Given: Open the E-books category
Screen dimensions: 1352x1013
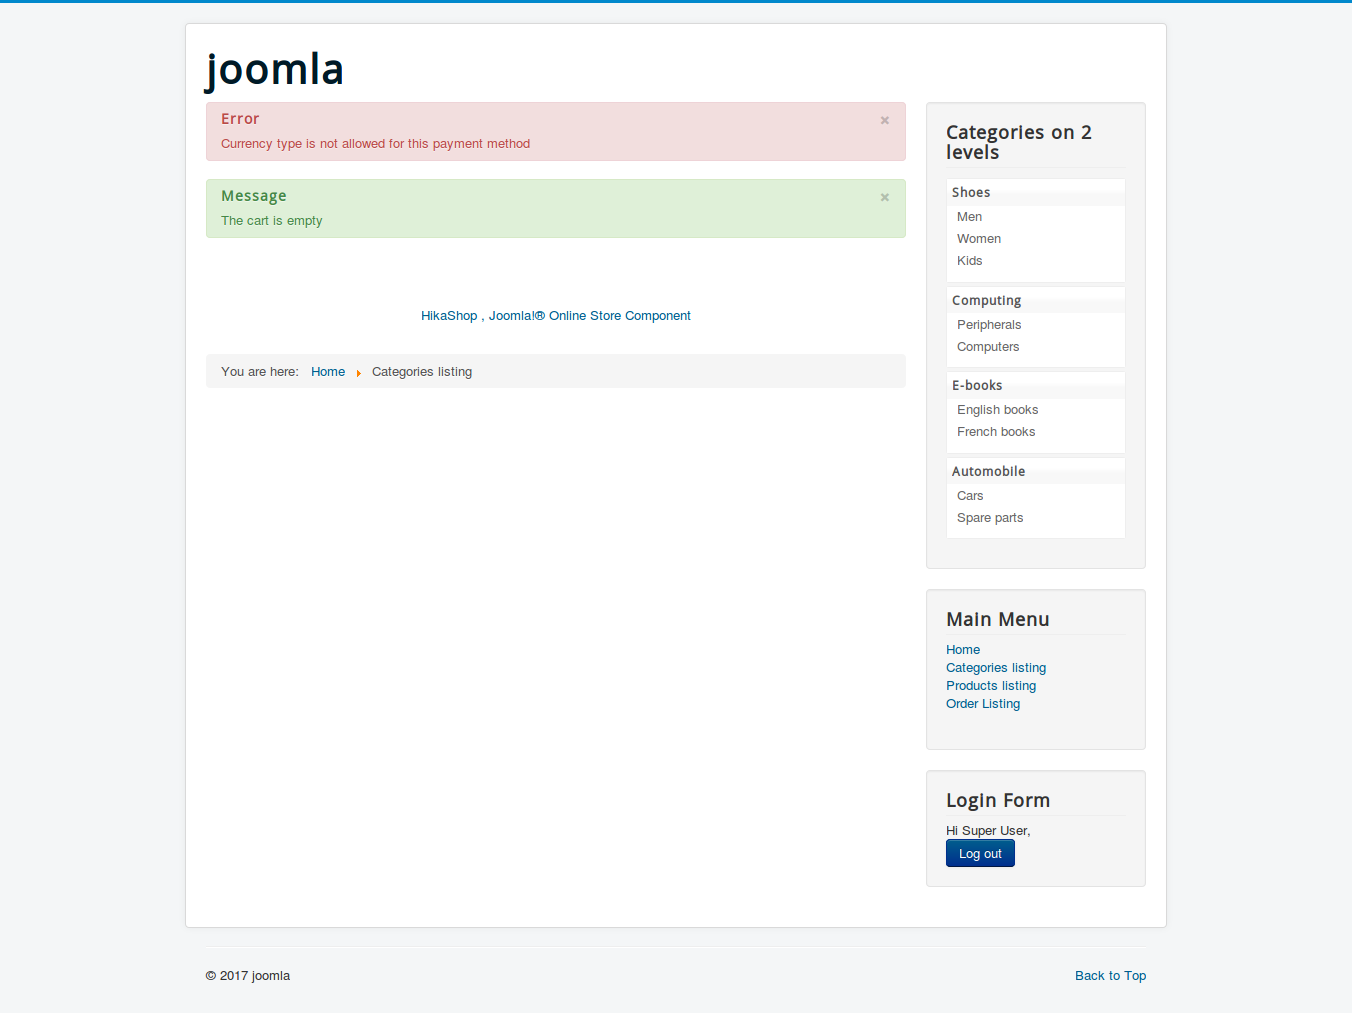Looking at the screenshot, I should coord(977,386).
